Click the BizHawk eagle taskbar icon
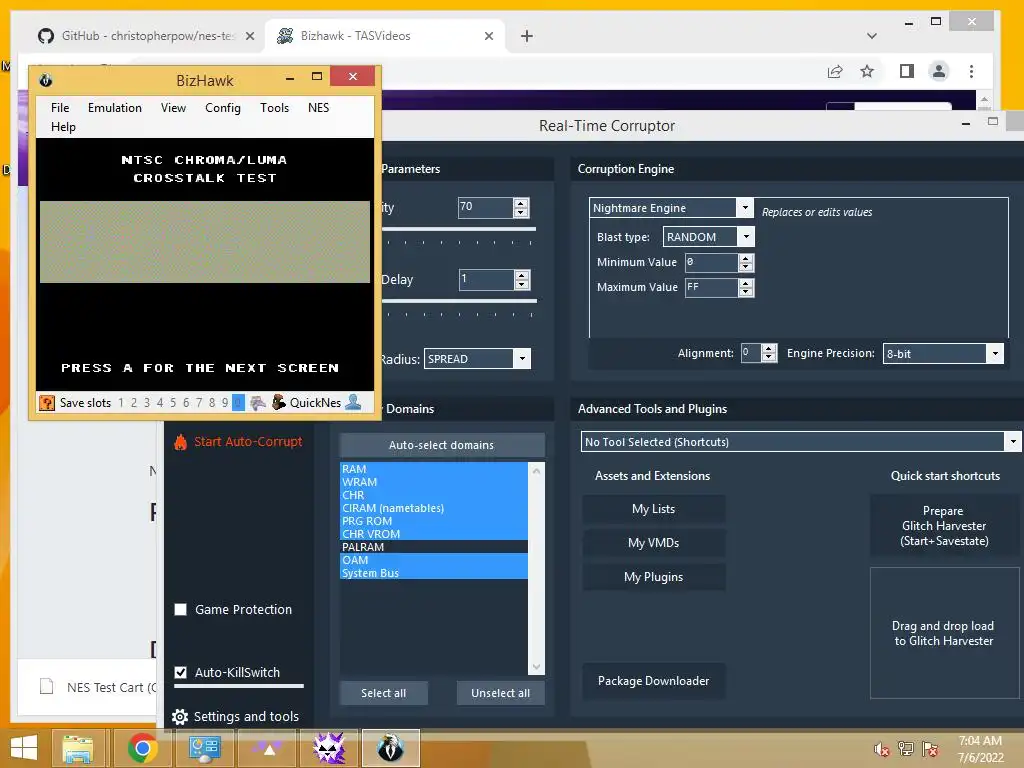Screen dimensions: 1024x768 click(x=391, y=748)
